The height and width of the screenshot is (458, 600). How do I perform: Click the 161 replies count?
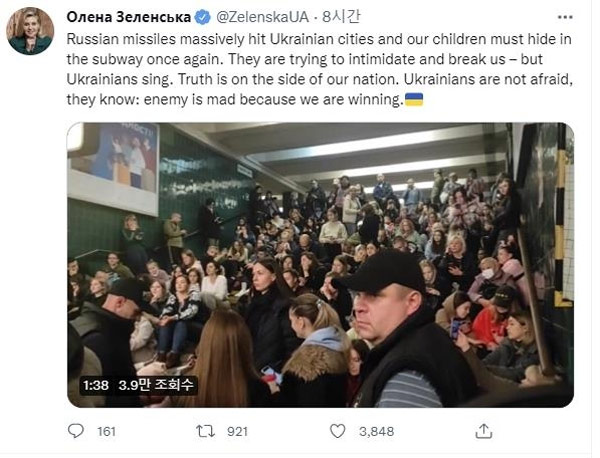[107, 432]
